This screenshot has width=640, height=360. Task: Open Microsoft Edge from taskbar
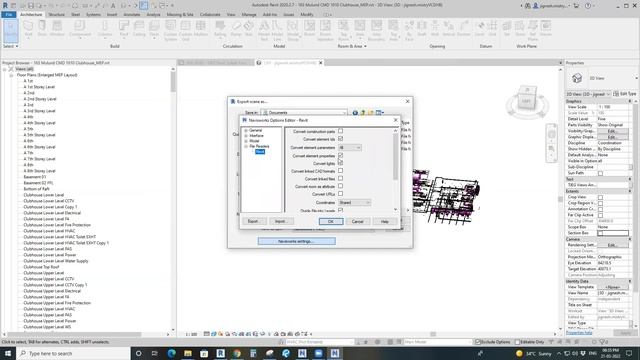pos(171,353)
